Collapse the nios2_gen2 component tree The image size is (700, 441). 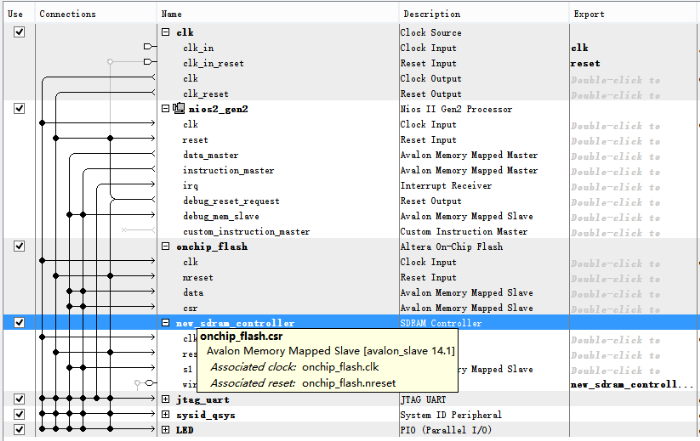pos(166,109)
